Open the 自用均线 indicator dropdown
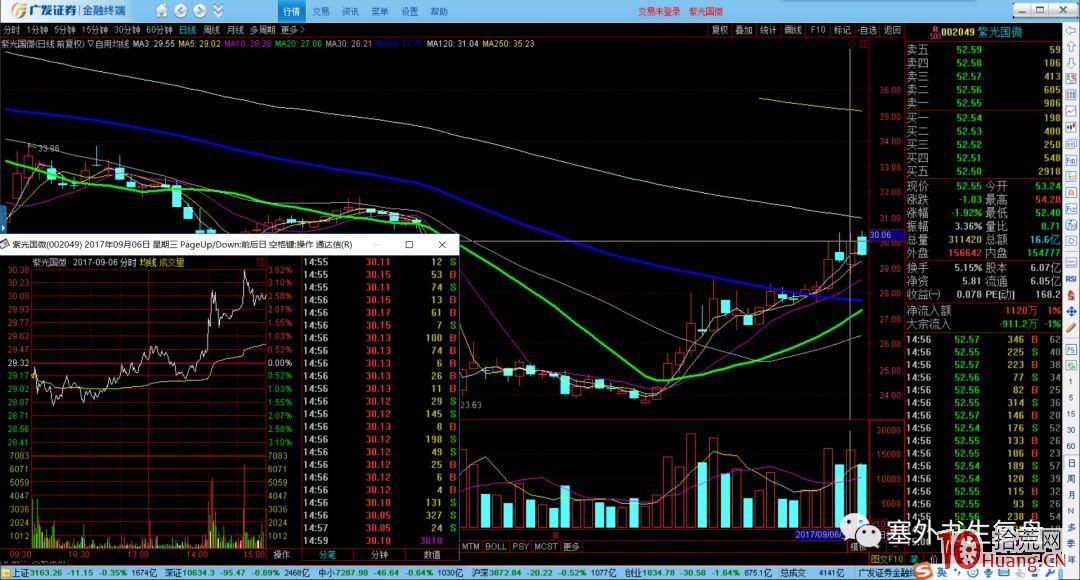The height and width of the screenshot is (580, 1080). (x=109, y=43)
